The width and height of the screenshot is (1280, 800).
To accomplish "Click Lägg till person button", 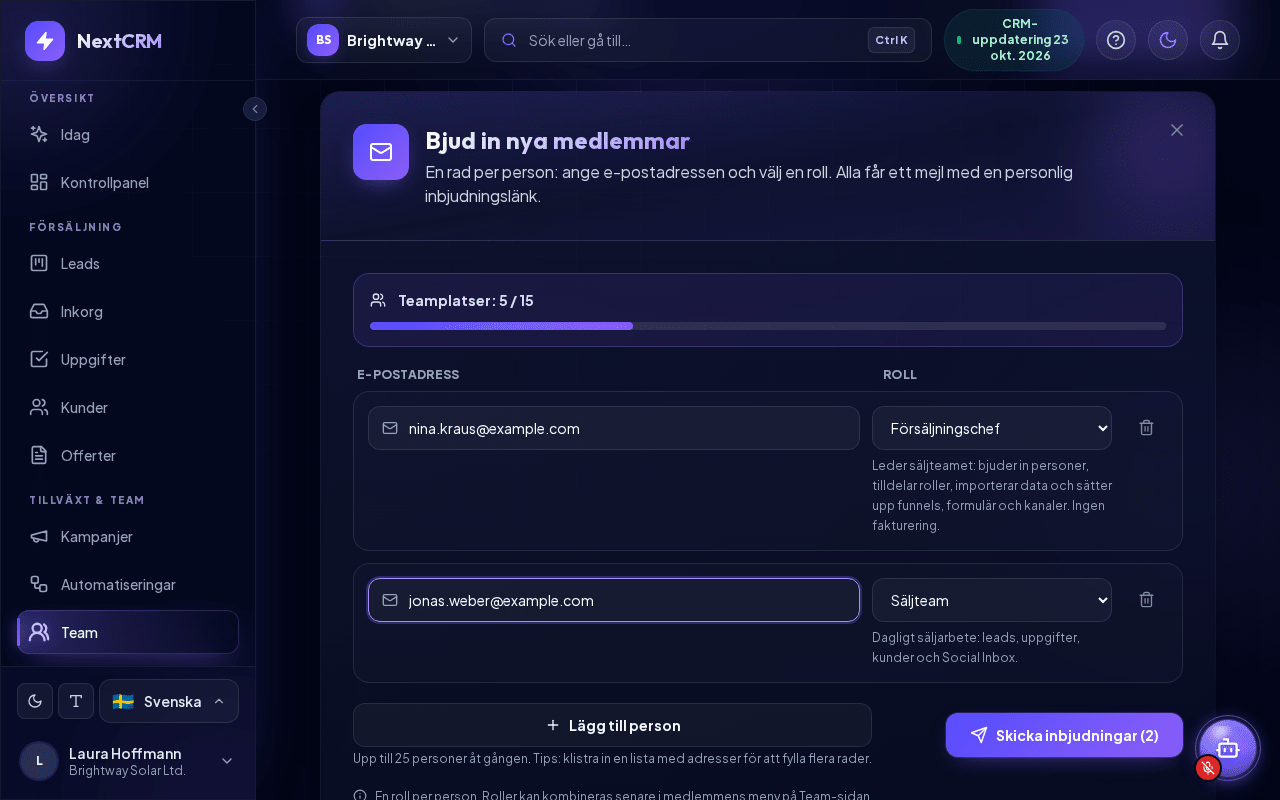I will 612,725.
